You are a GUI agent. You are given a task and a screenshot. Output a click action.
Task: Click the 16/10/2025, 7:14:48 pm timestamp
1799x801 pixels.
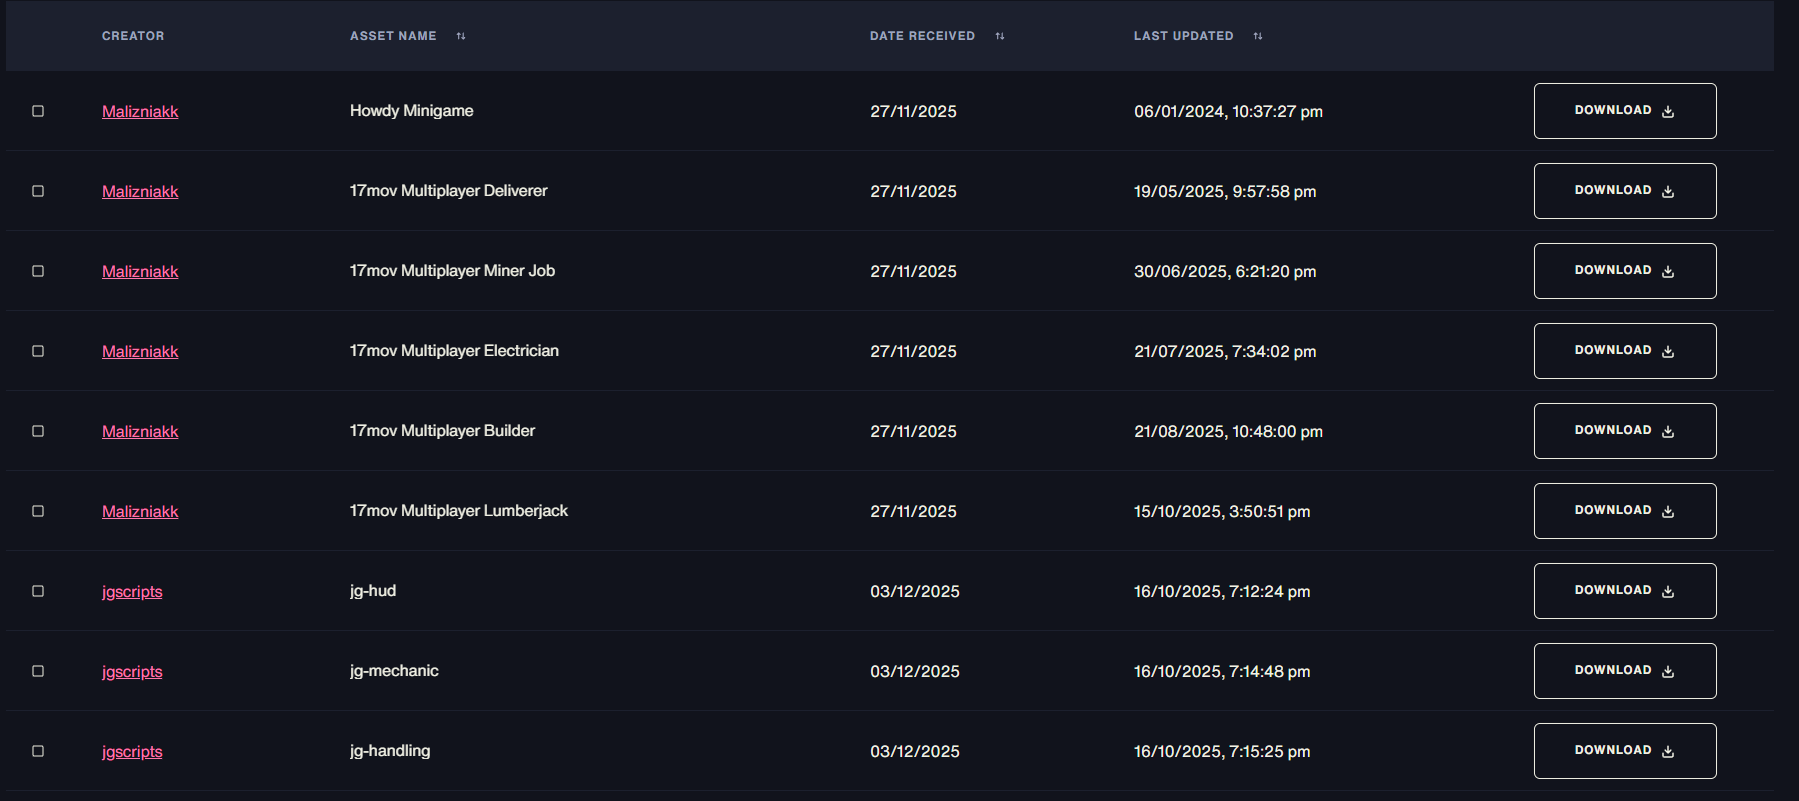pyautogui.click(x=1222, y=672)
